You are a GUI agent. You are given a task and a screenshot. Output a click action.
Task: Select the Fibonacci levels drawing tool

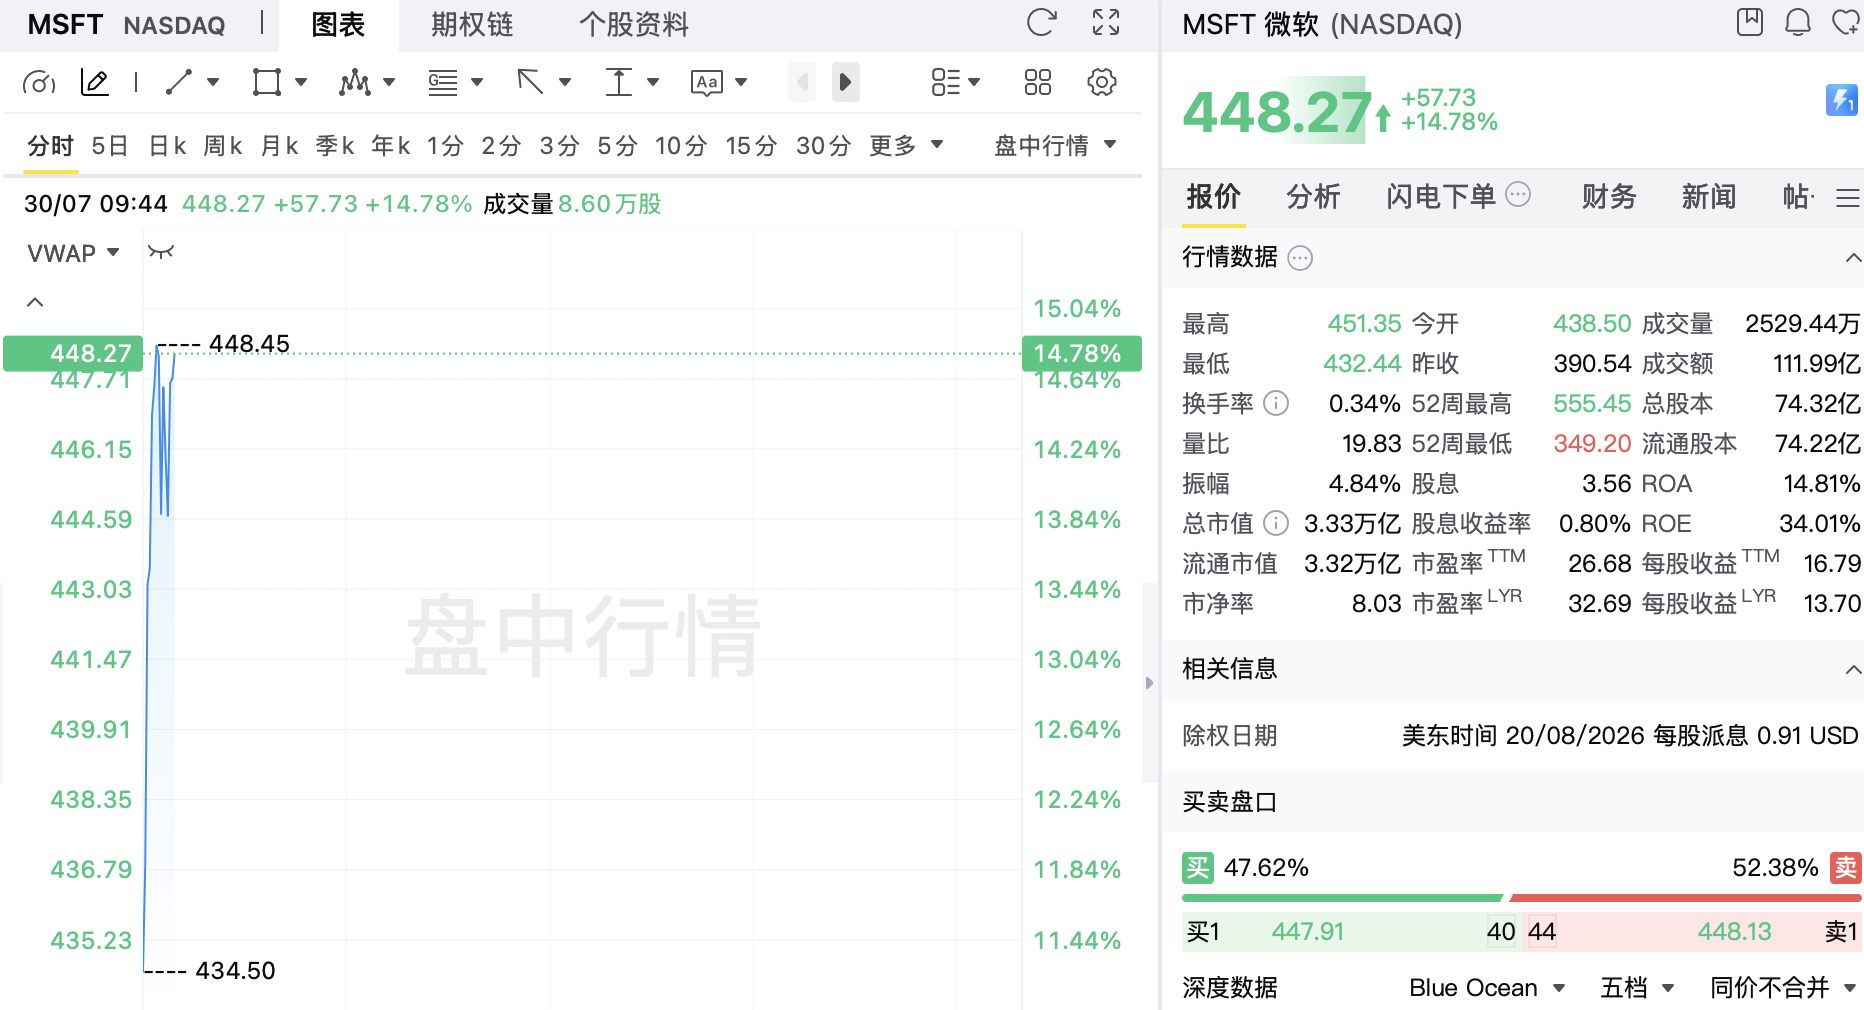(442, 82)
